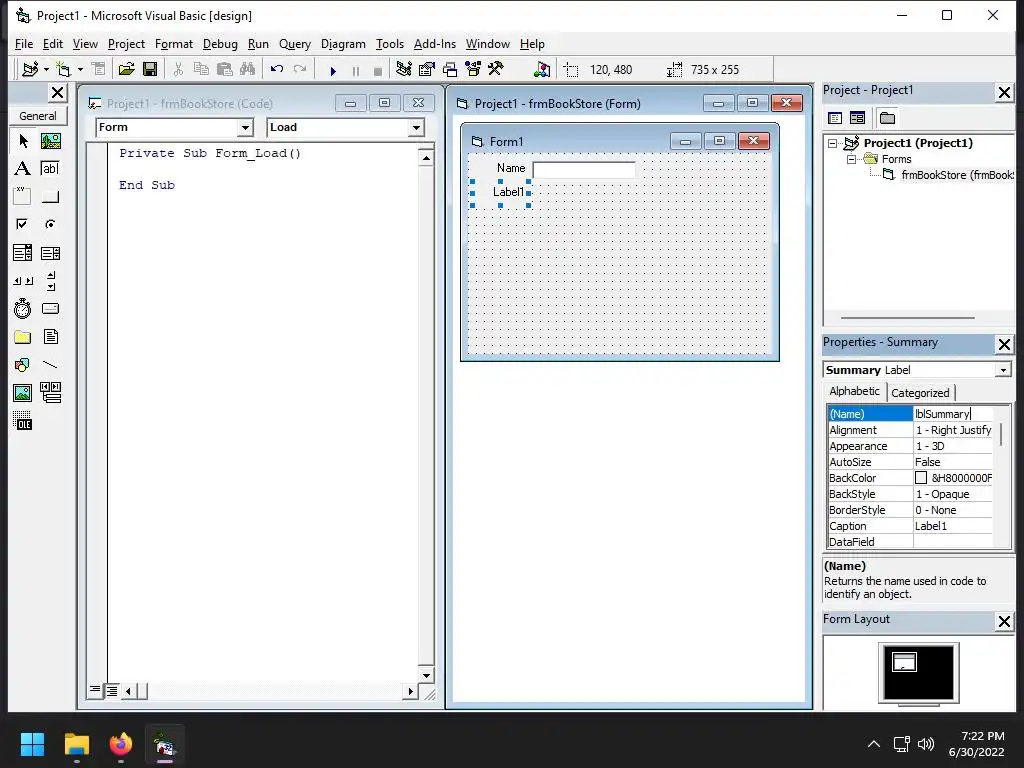Switch to Full Module View in code window
Image resolution: width=1024 pixels, height=768 pixels.
click(112, 690)
